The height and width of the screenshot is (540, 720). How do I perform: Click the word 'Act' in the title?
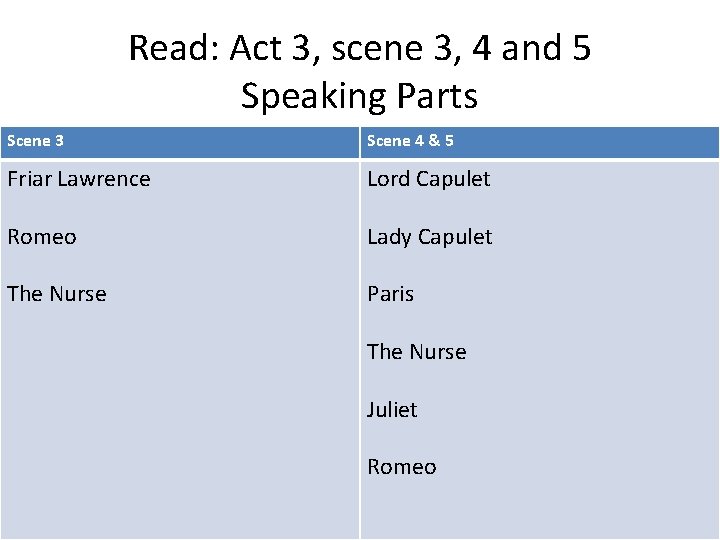point(255,48)
